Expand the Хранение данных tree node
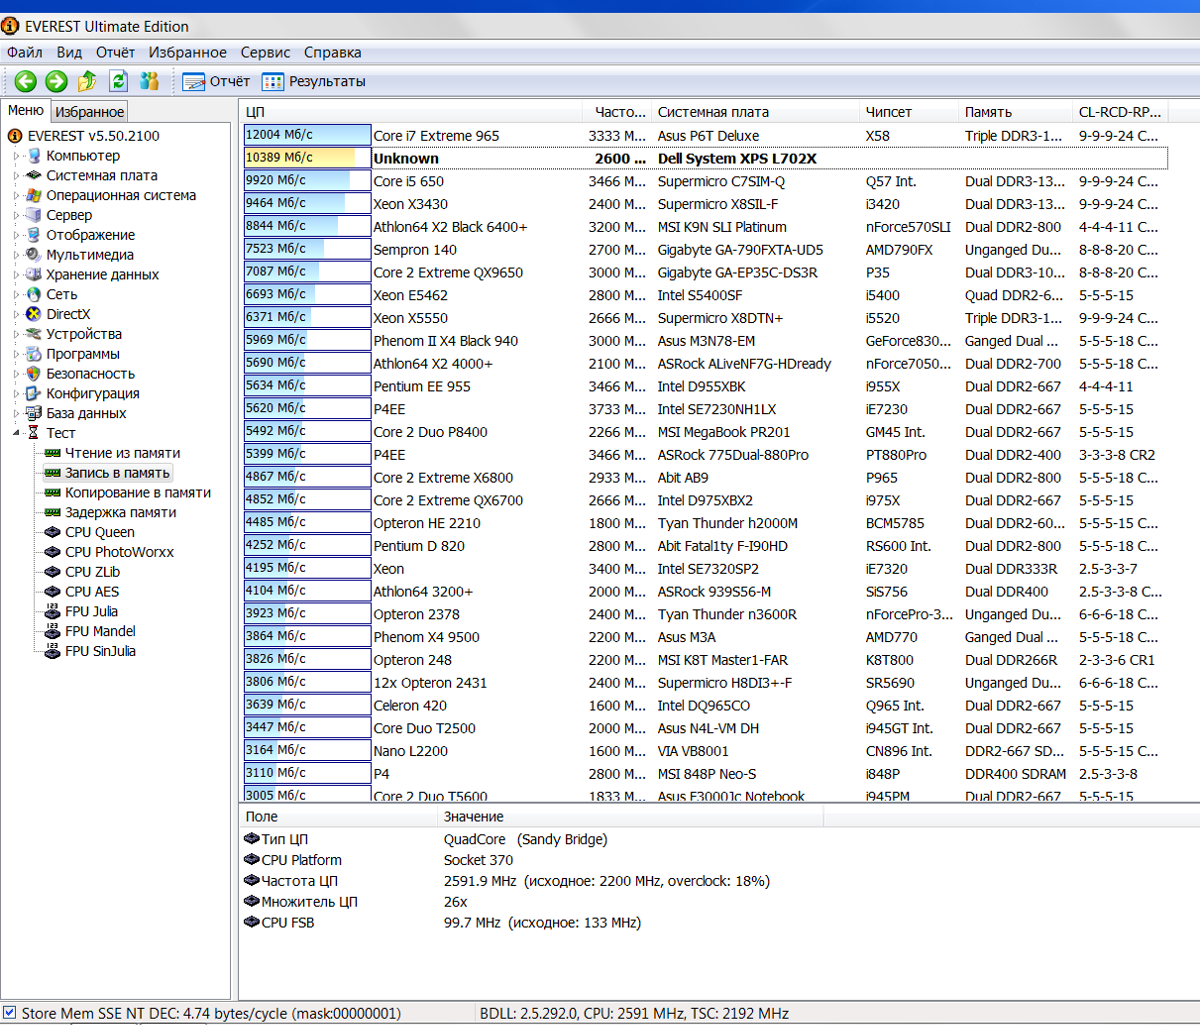The image size is (1200, 1025). [15, 275]
